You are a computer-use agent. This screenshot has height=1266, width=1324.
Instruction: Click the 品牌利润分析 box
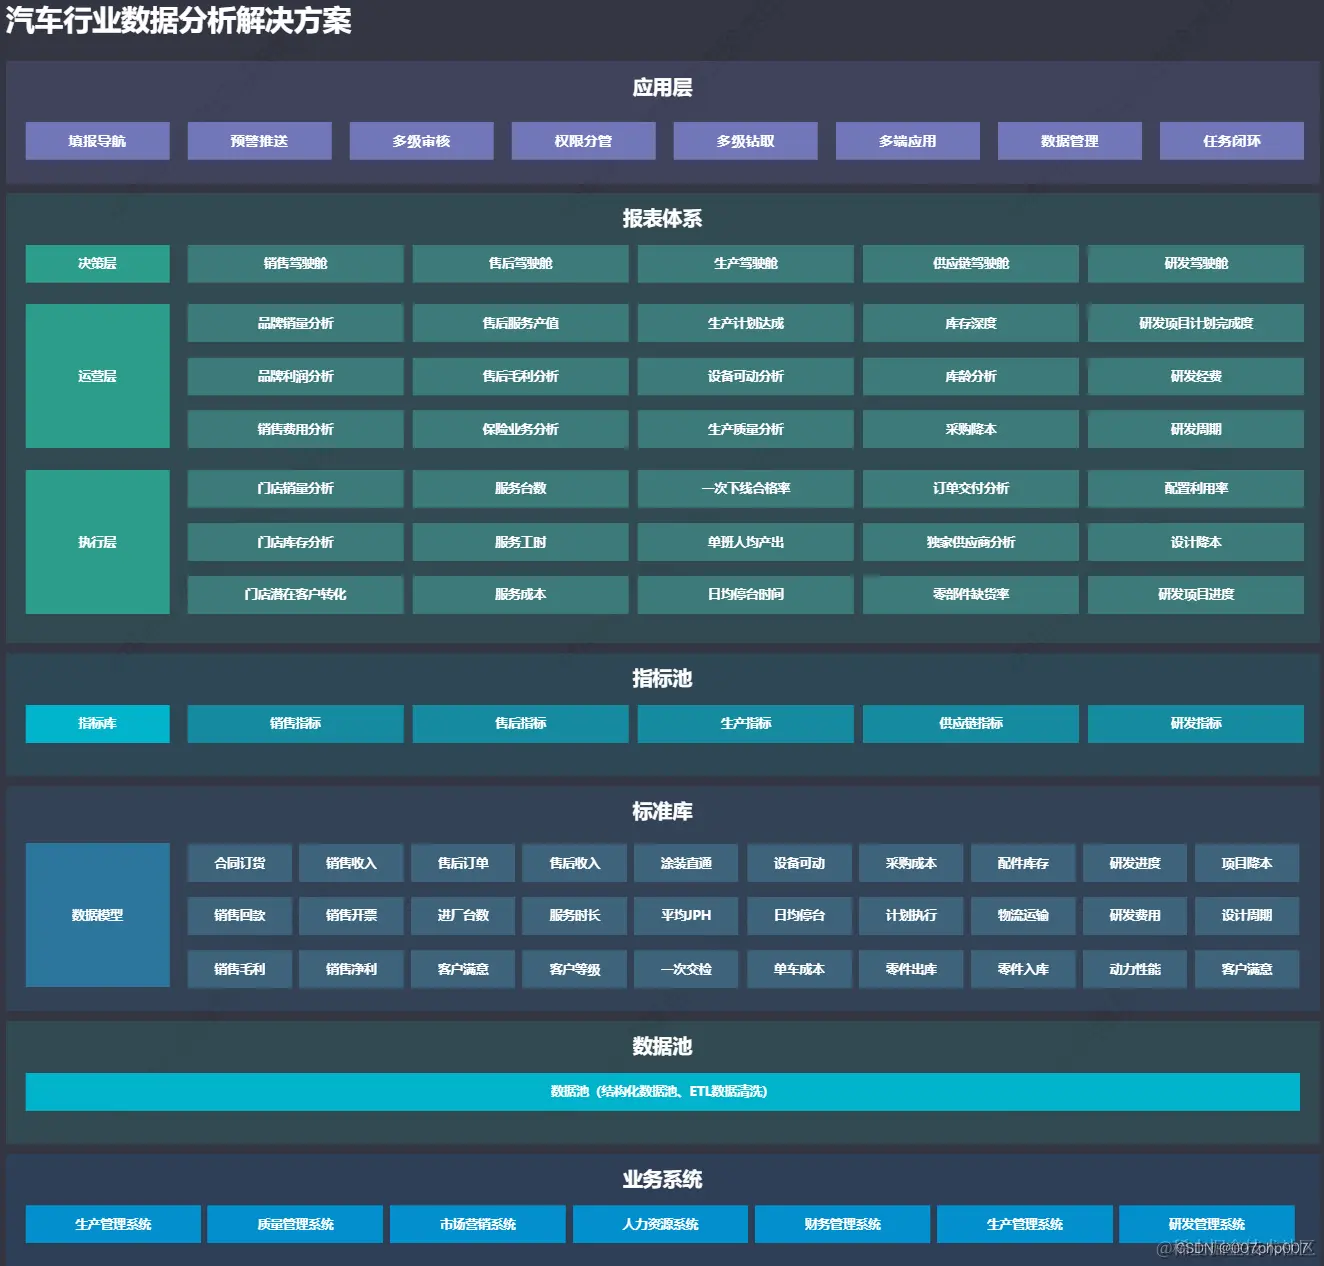[295, 376]
